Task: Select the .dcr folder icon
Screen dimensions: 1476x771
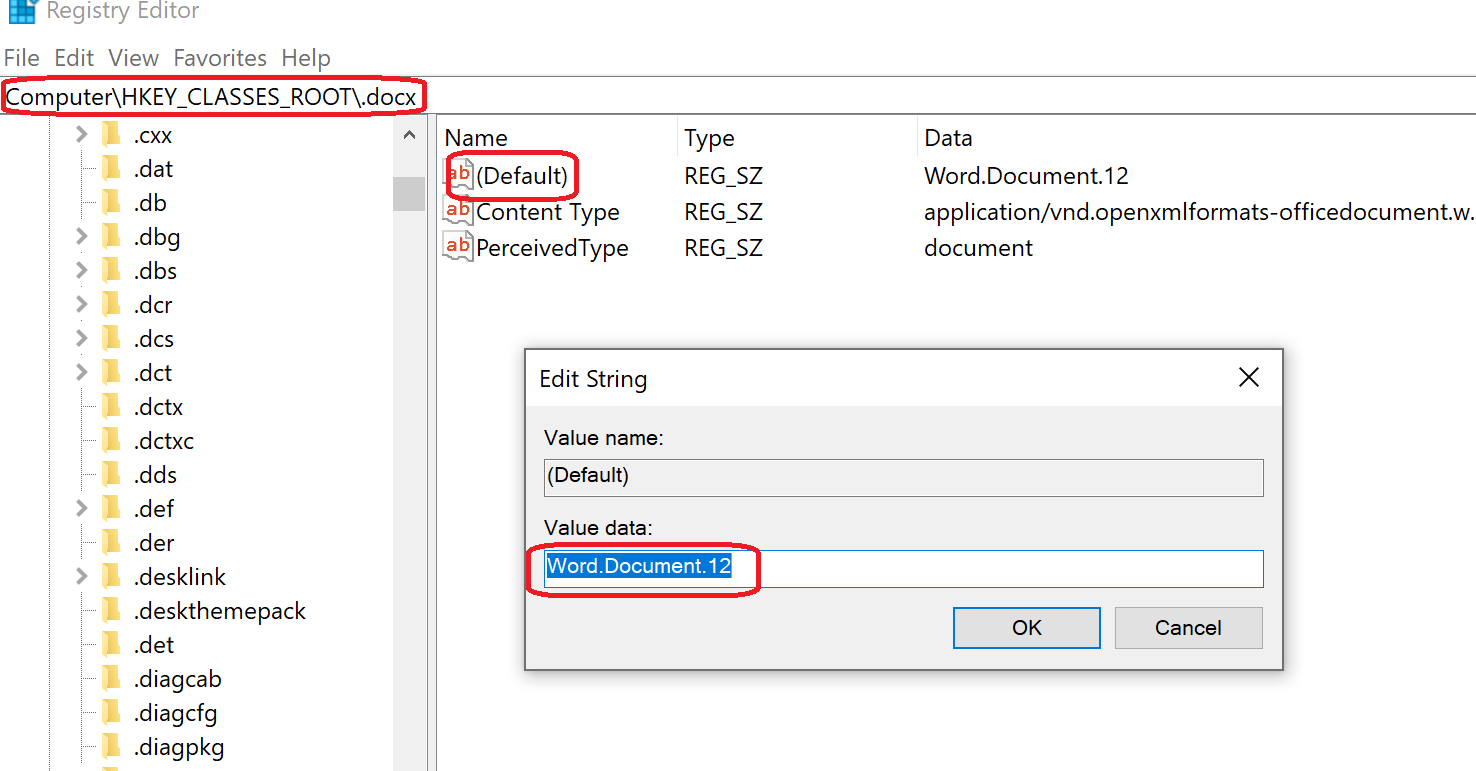Action: [x=111, y=305]
